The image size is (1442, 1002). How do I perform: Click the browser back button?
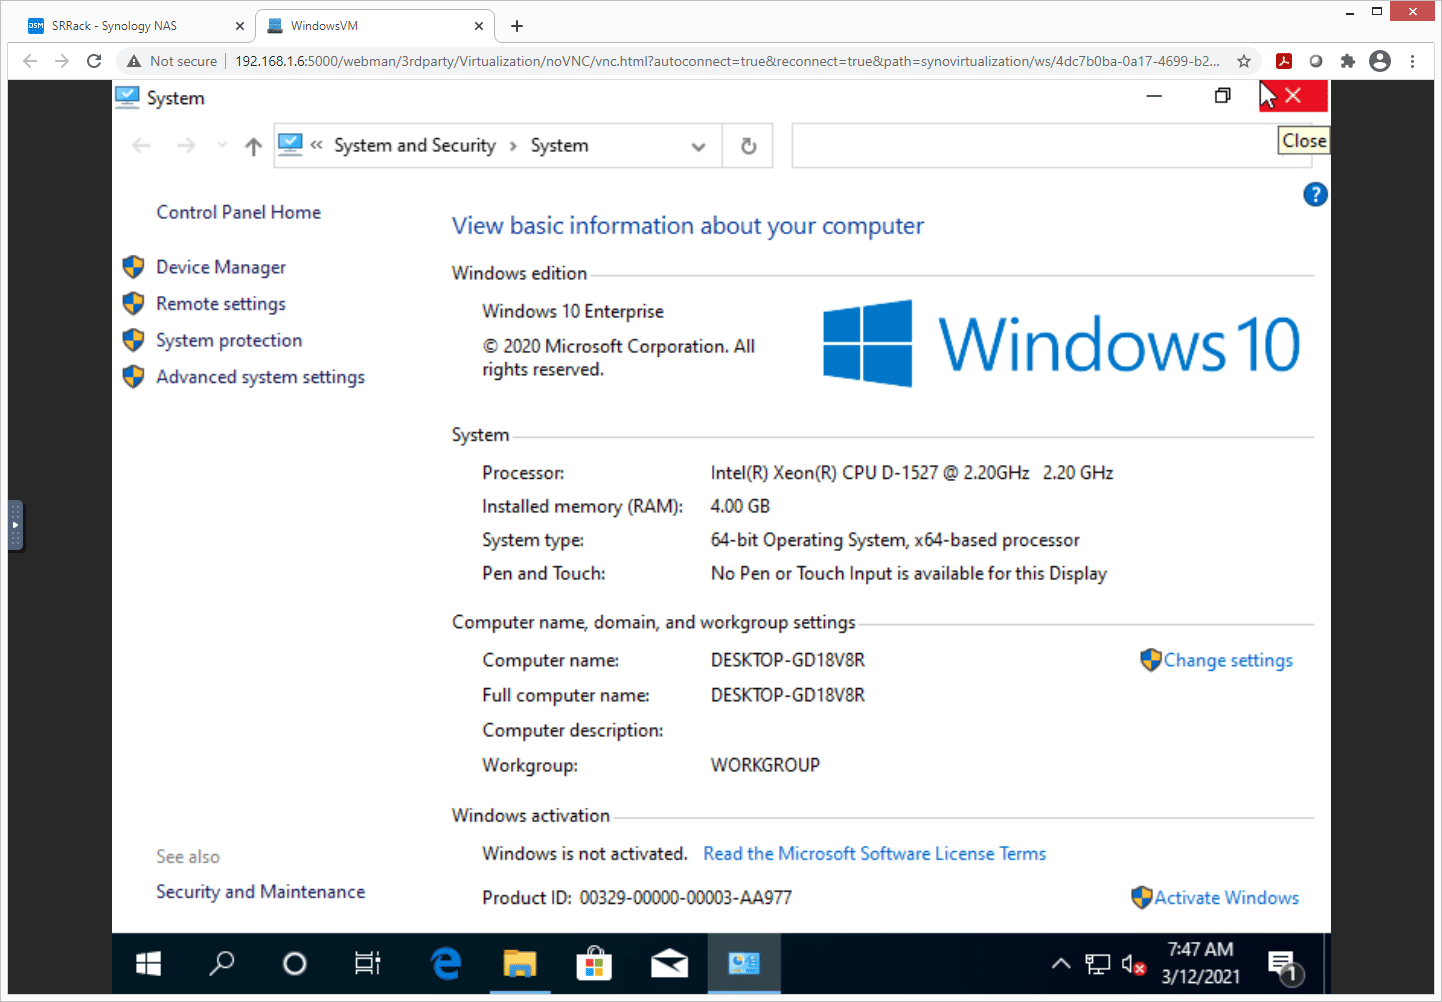30,61
